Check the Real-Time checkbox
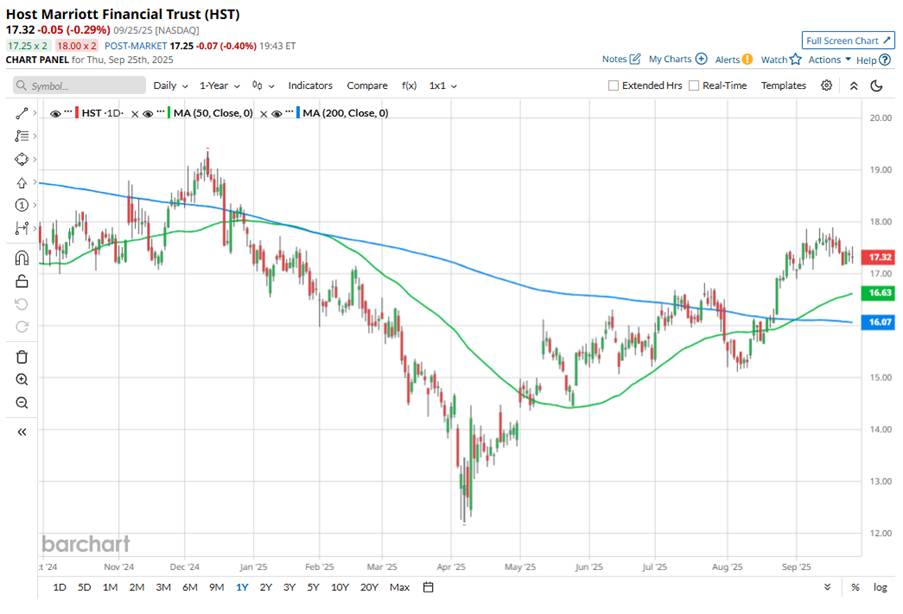The height and width of the screenshot is (614, 903). pyautogui.click(x=694, y=86)
